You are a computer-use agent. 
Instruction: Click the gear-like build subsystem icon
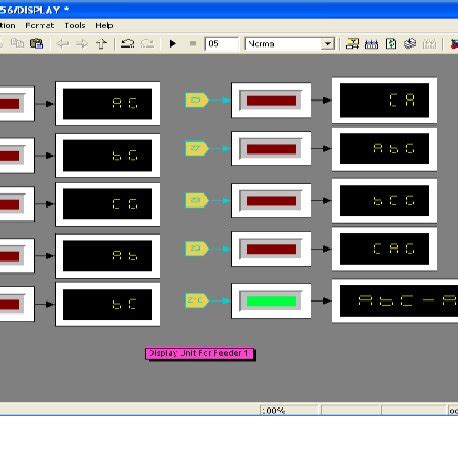point(410,44)
